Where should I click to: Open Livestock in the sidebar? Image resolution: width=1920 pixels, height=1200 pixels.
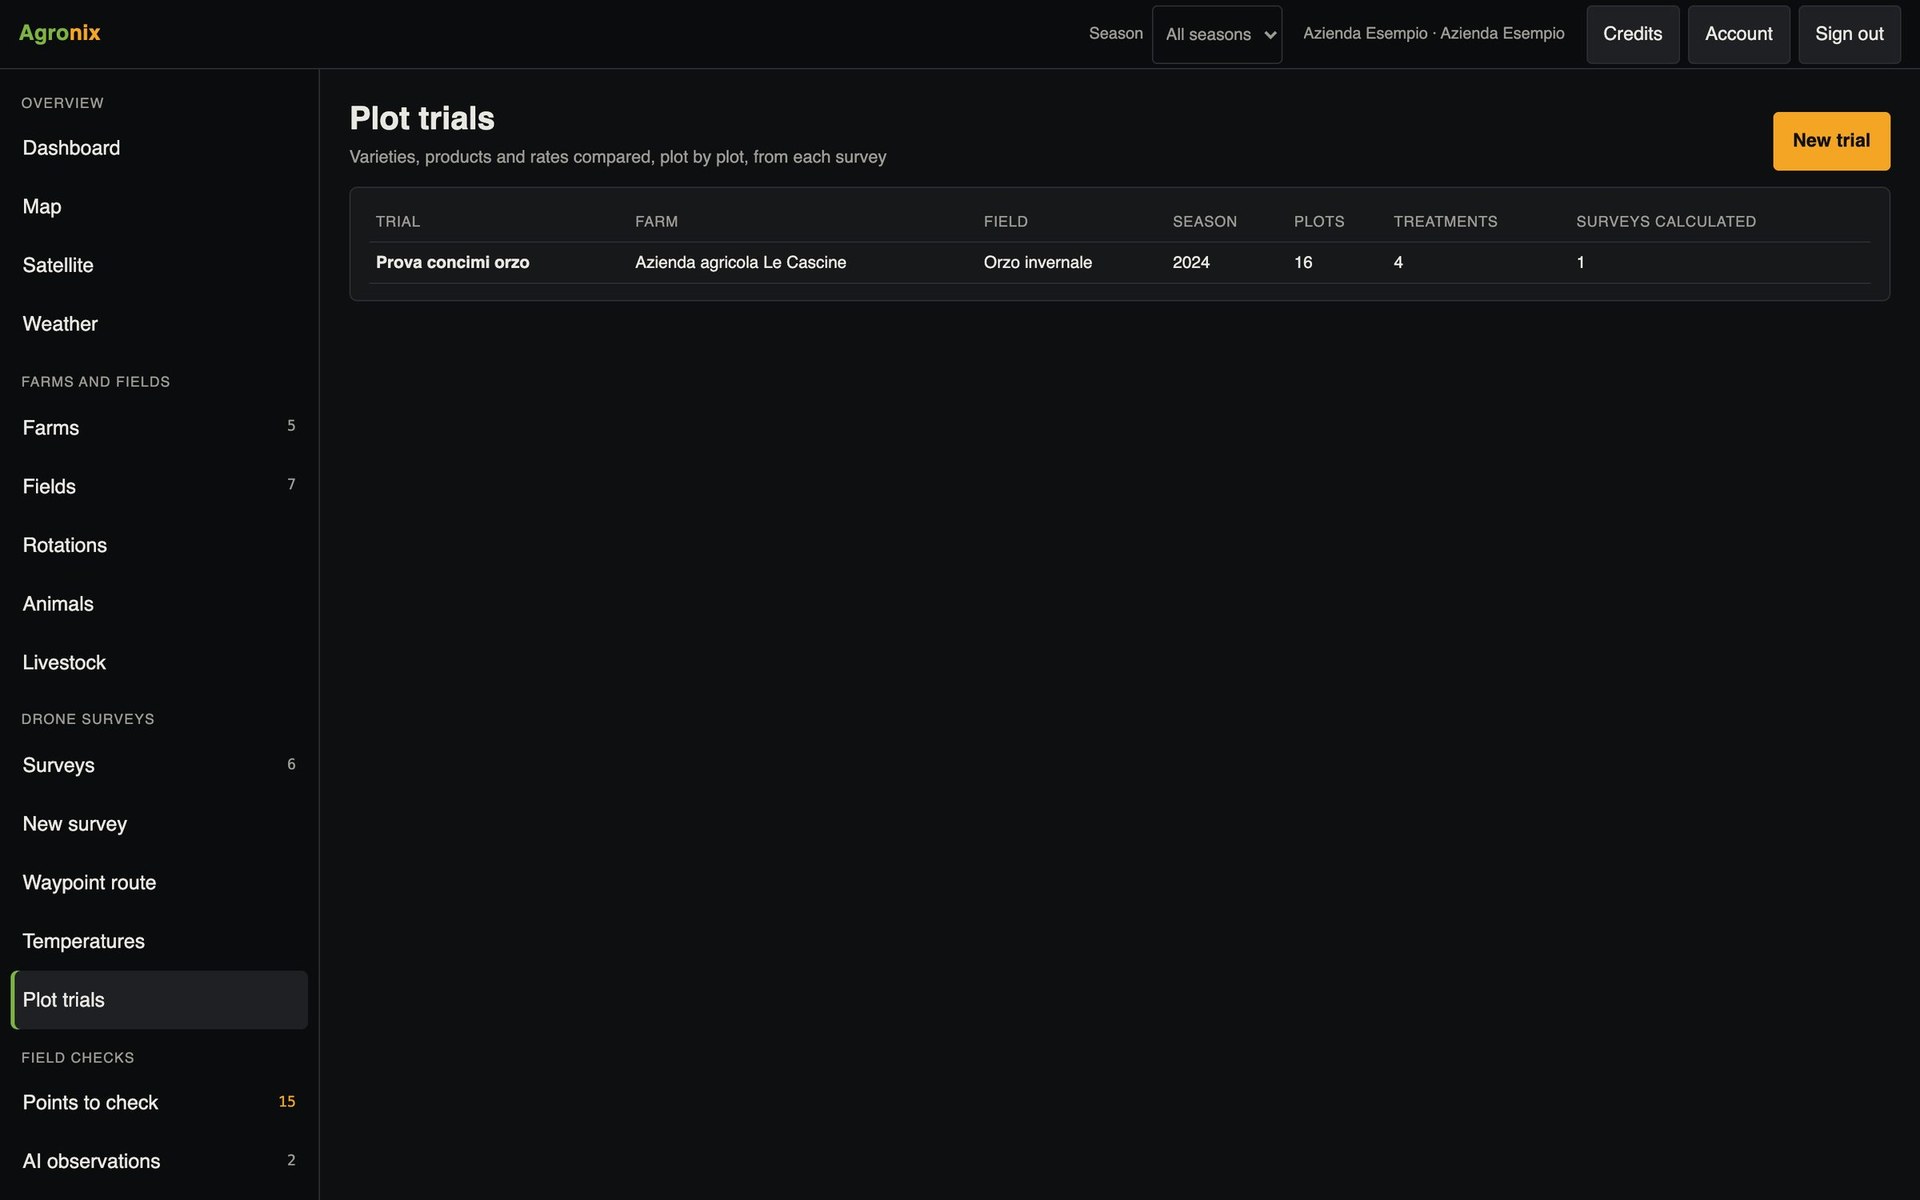click(x=159, y=663)
